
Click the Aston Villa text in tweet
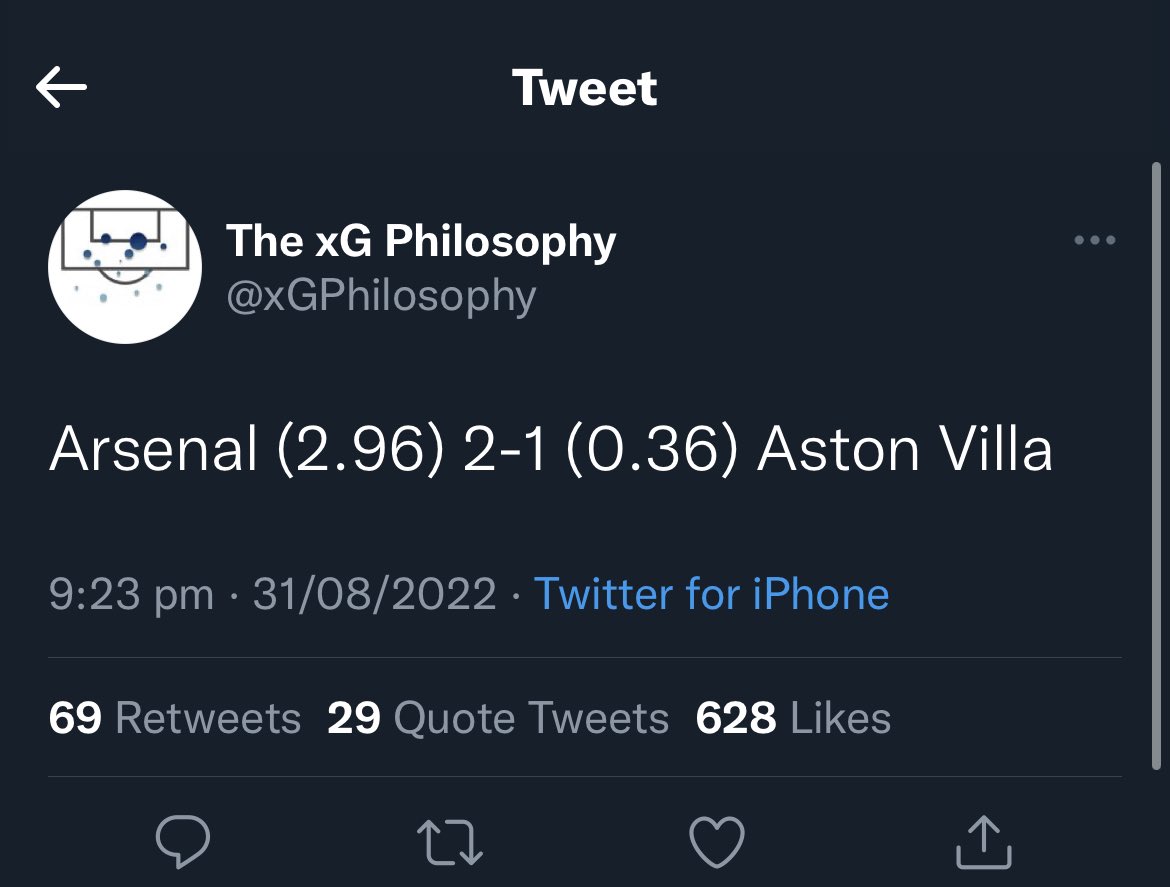905,449
